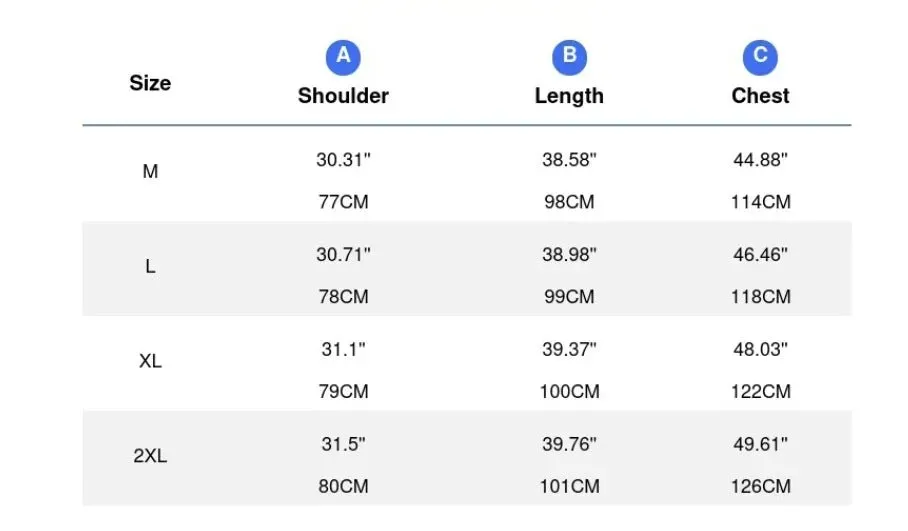Click the blue A circle icon
Viewport: 908px width, 531px height.
point(343,57)
